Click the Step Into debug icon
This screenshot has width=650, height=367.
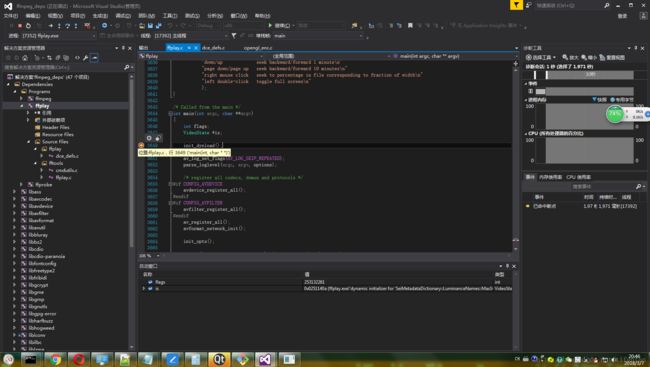coord(59,26)
